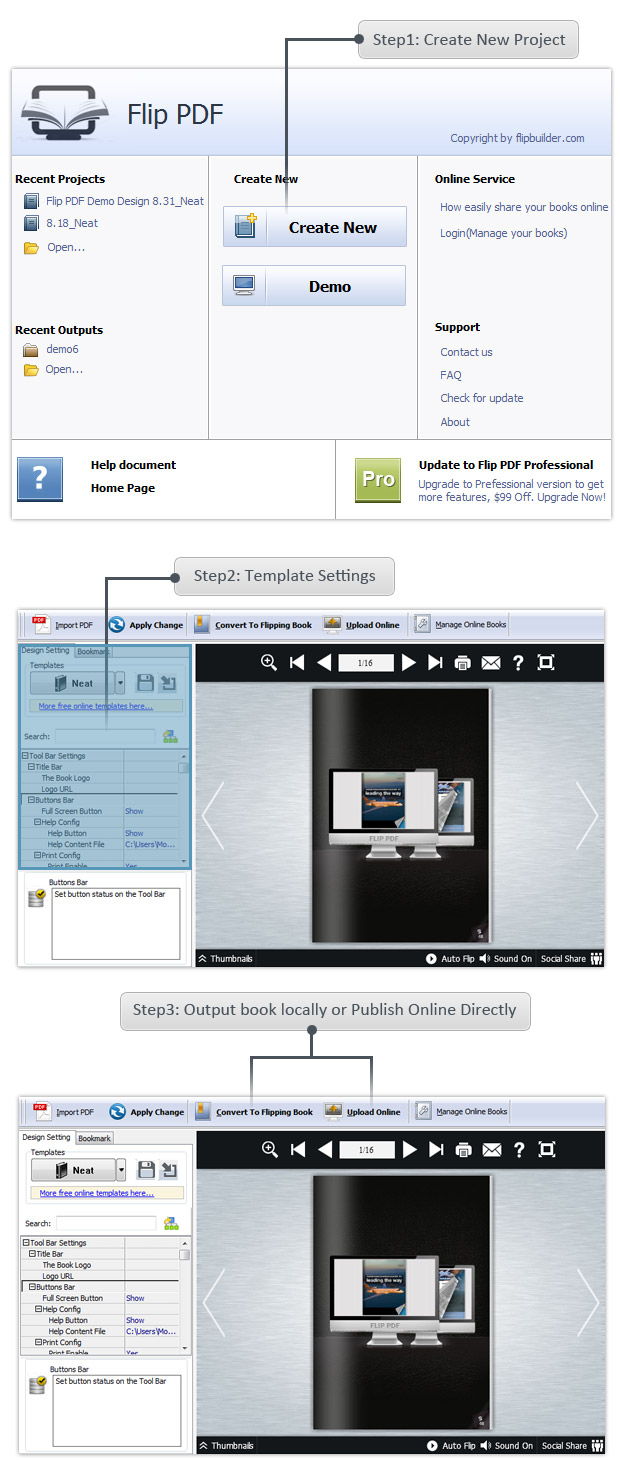Click Update to Flip PDF Professional text
620x1460 pixels.
click(x=506, y=465)
